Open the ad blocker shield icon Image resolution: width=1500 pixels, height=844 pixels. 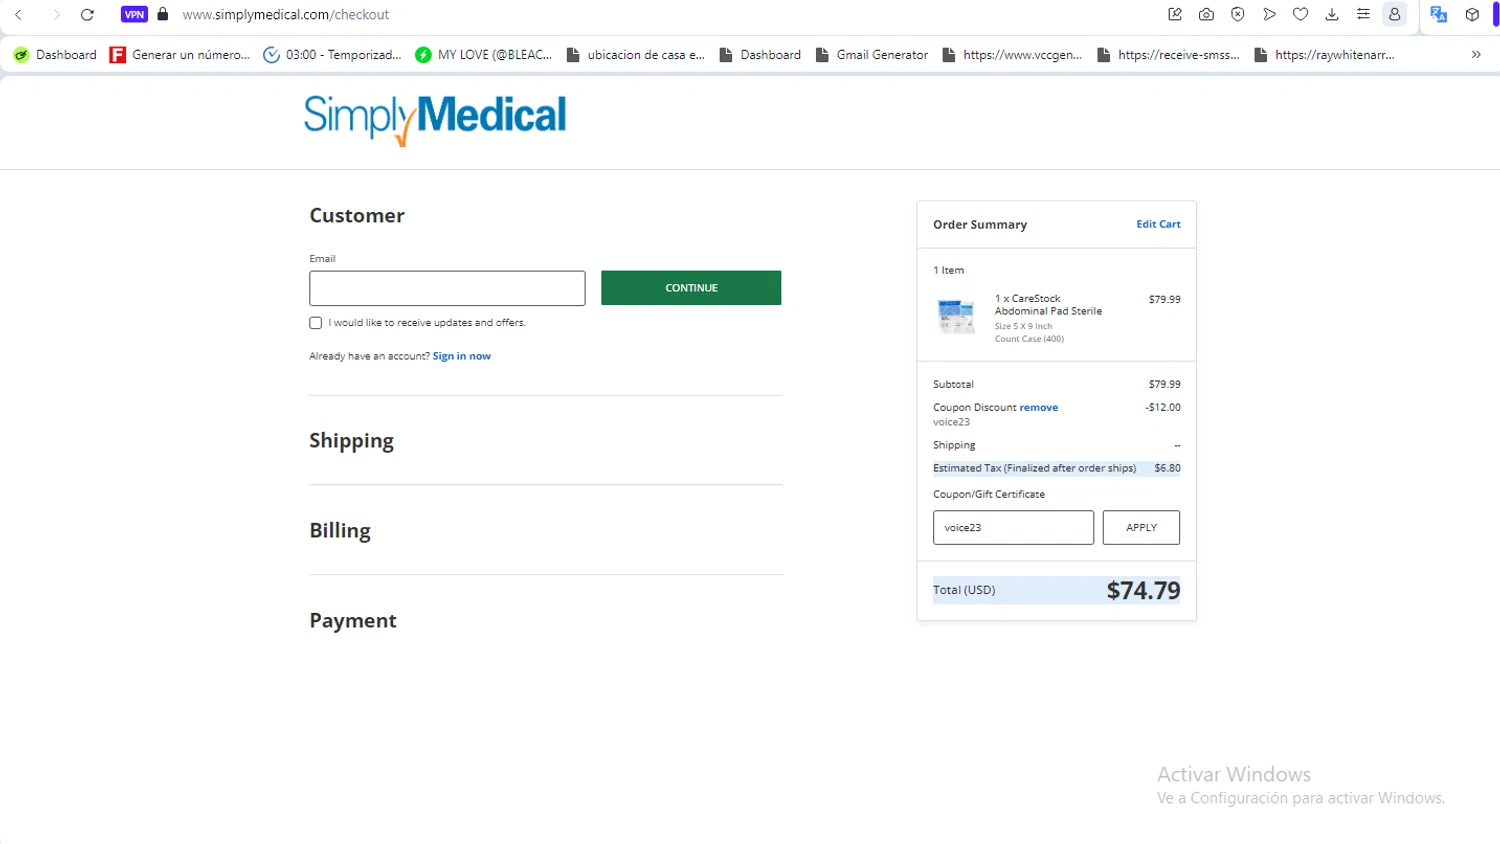pyautogui.click(x=1238, y=14)
